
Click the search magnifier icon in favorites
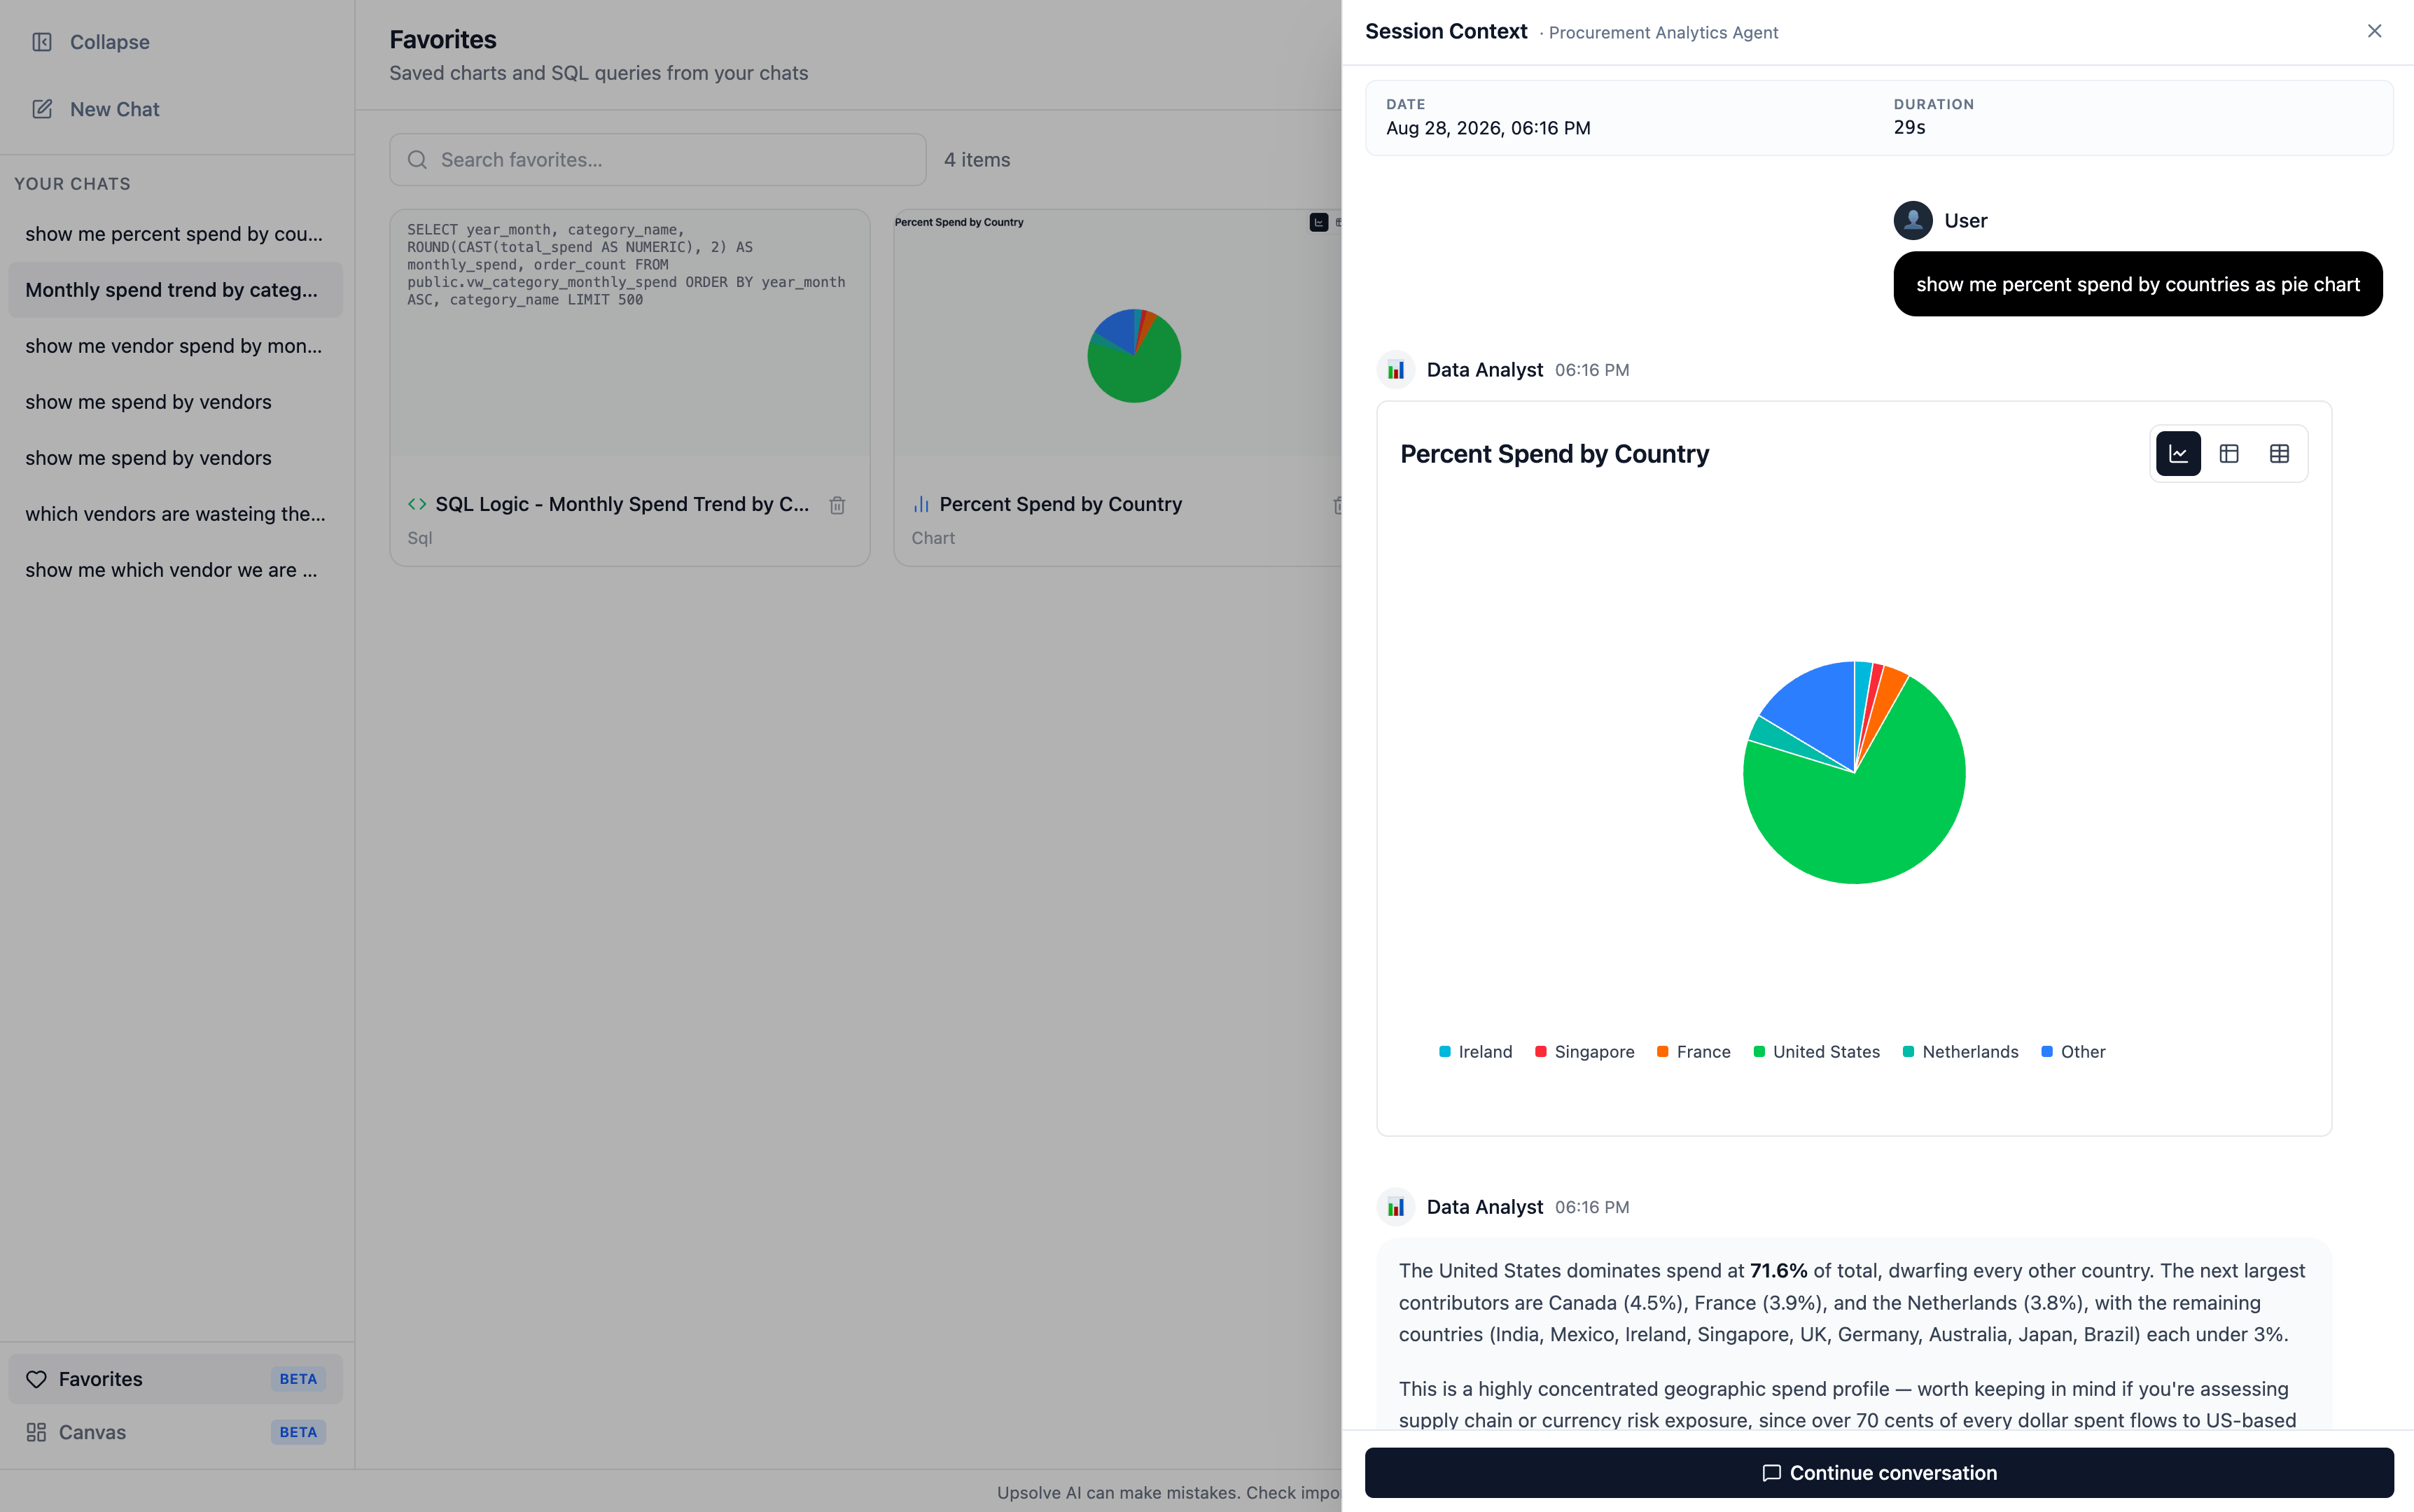pos(417,160)
